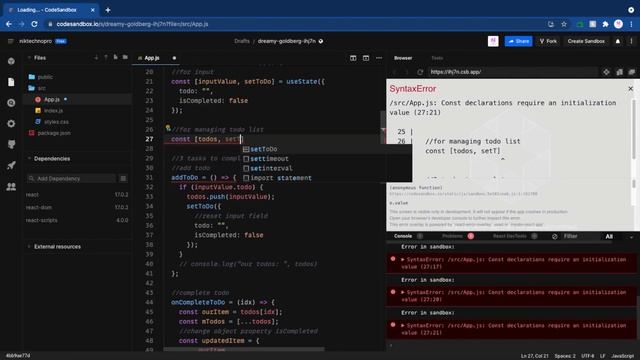Expand the SyntaxError console entry (27:20)
The width and height of the screenshot is (640, 360).
pos(403,292)
